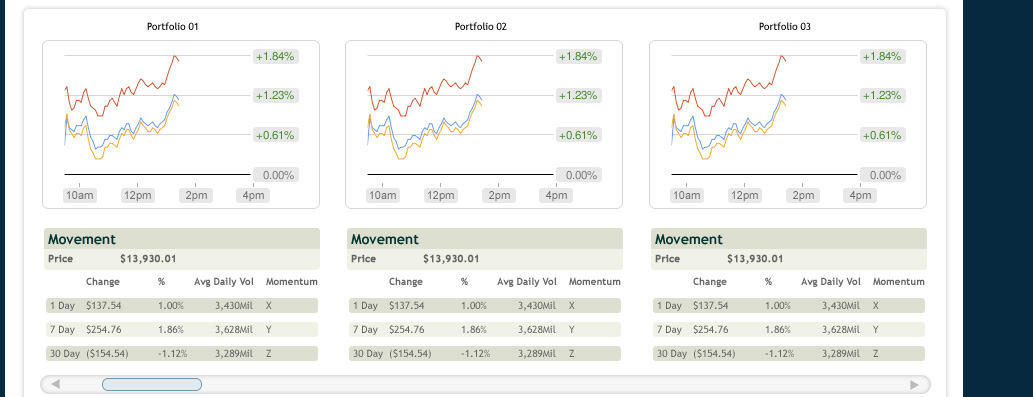Select the Portfolio 01 title
This screenshot has height=397, width=1033.
click(x=173, y=27)
